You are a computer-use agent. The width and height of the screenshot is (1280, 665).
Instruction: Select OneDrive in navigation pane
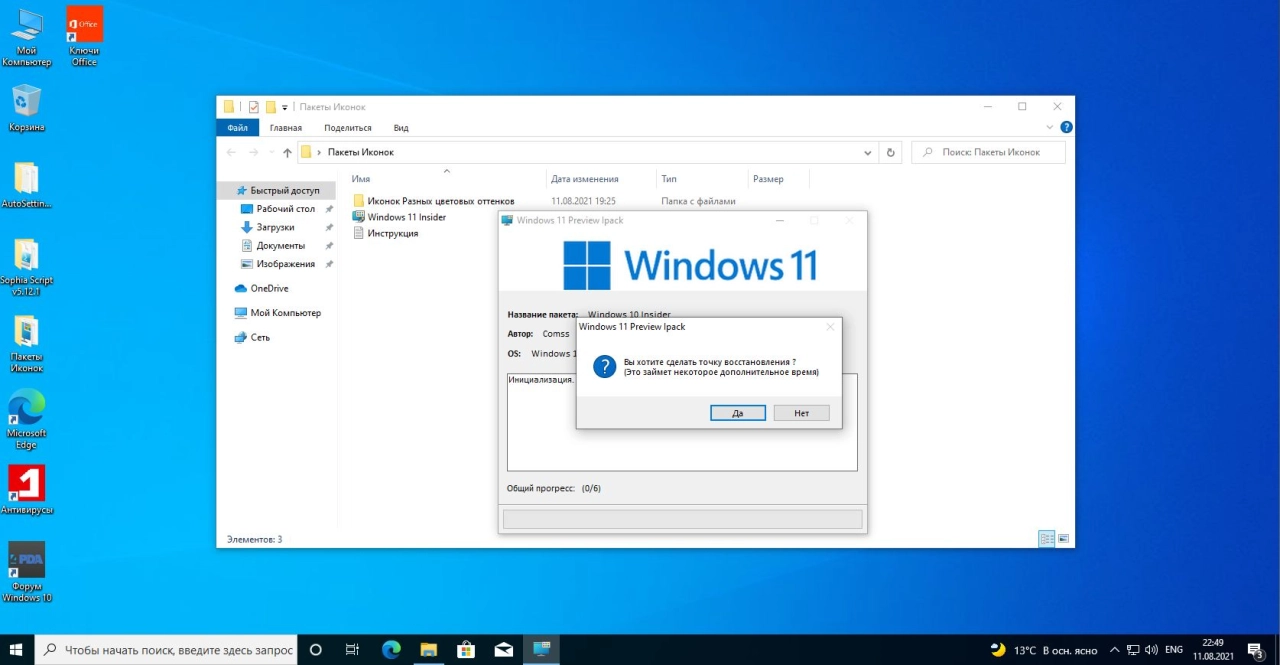[261, 289]
